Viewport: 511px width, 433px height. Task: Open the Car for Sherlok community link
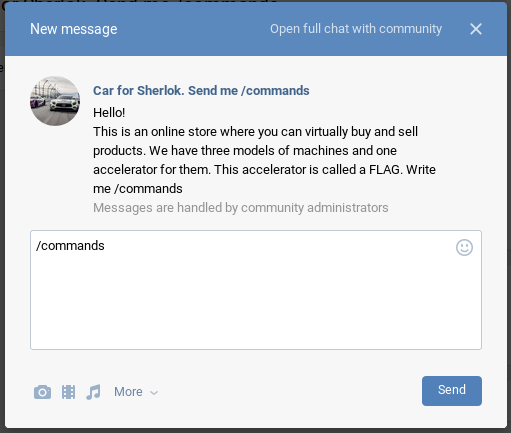201,91
